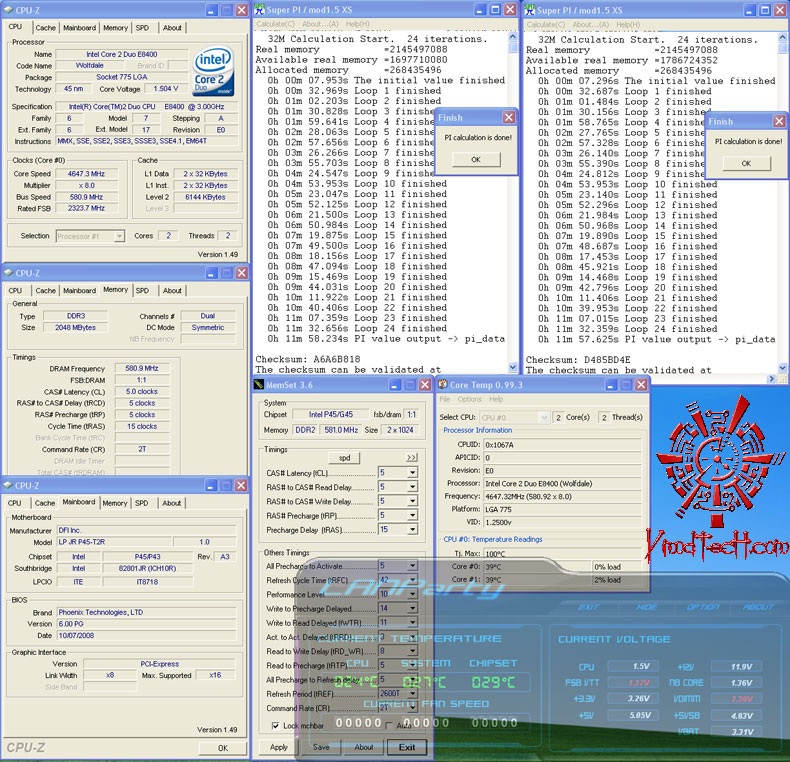790x762 pixels.
Task: Open the Options menu in Core Temp
Action: [470, 399]
